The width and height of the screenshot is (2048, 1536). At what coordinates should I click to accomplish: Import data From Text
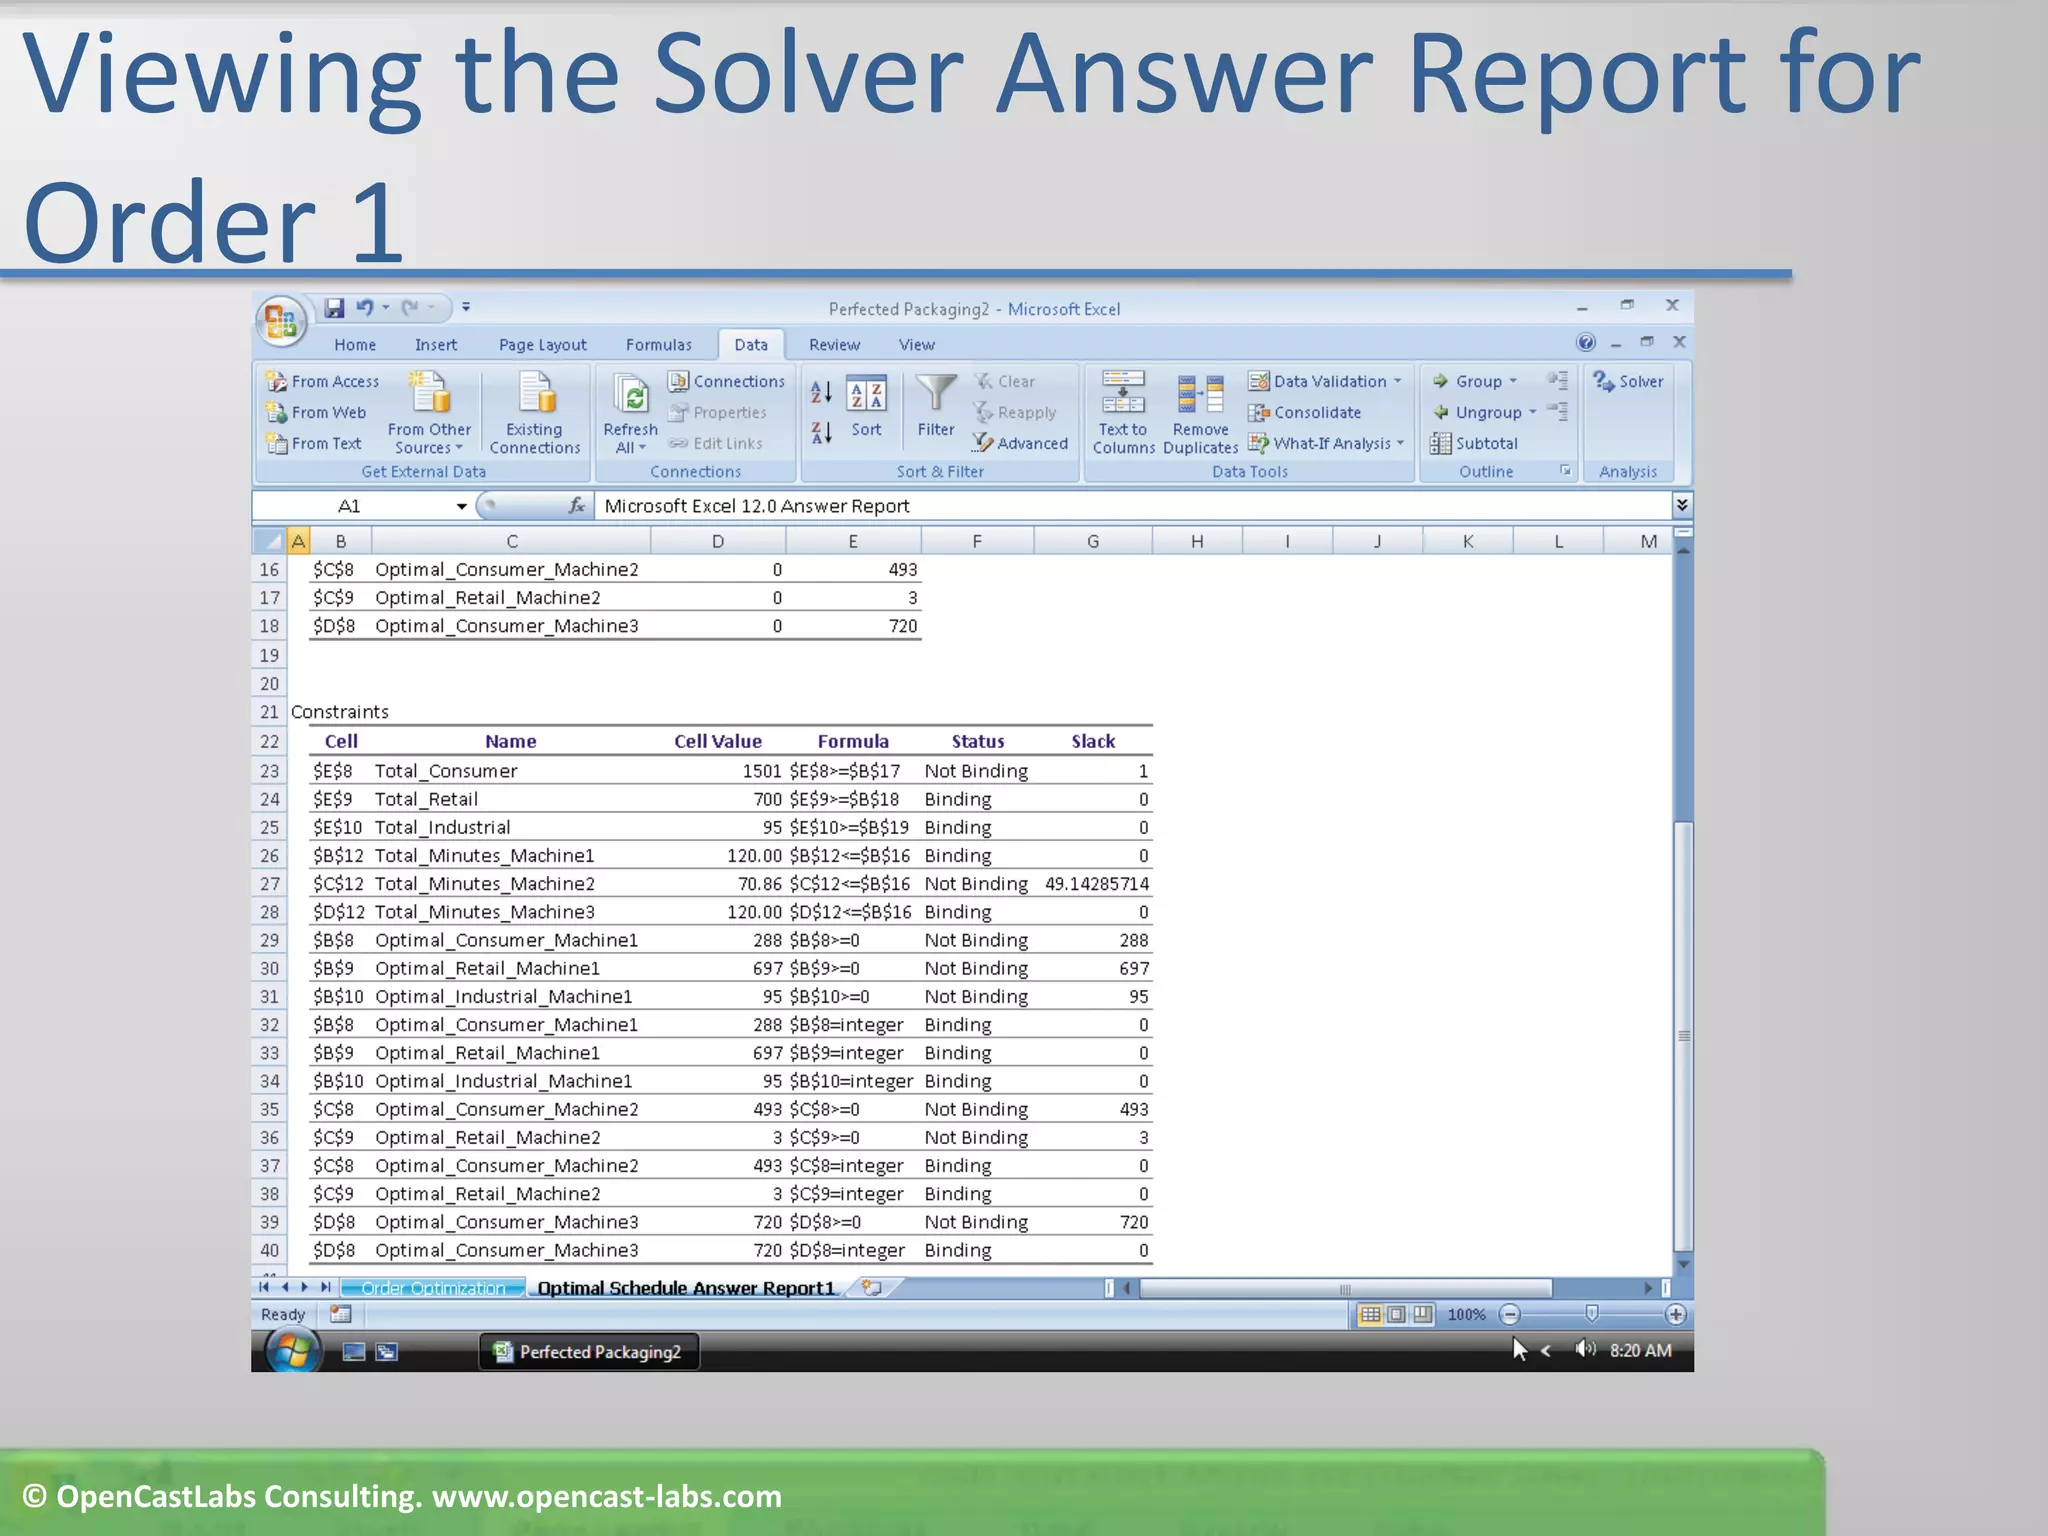click(314, 443)
